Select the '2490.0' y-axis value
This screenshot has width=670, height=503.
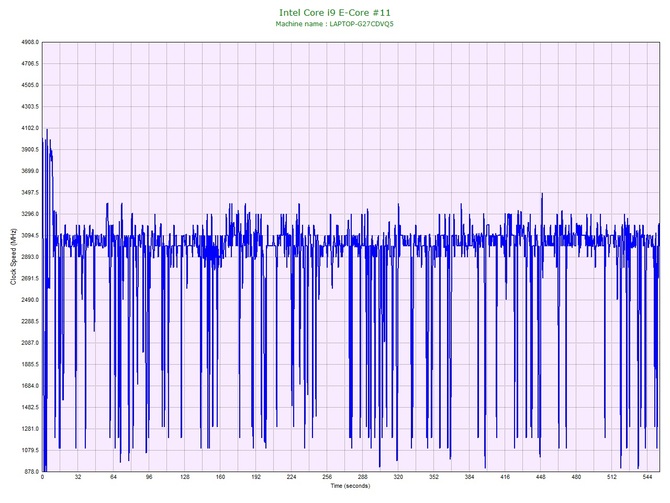30,300
